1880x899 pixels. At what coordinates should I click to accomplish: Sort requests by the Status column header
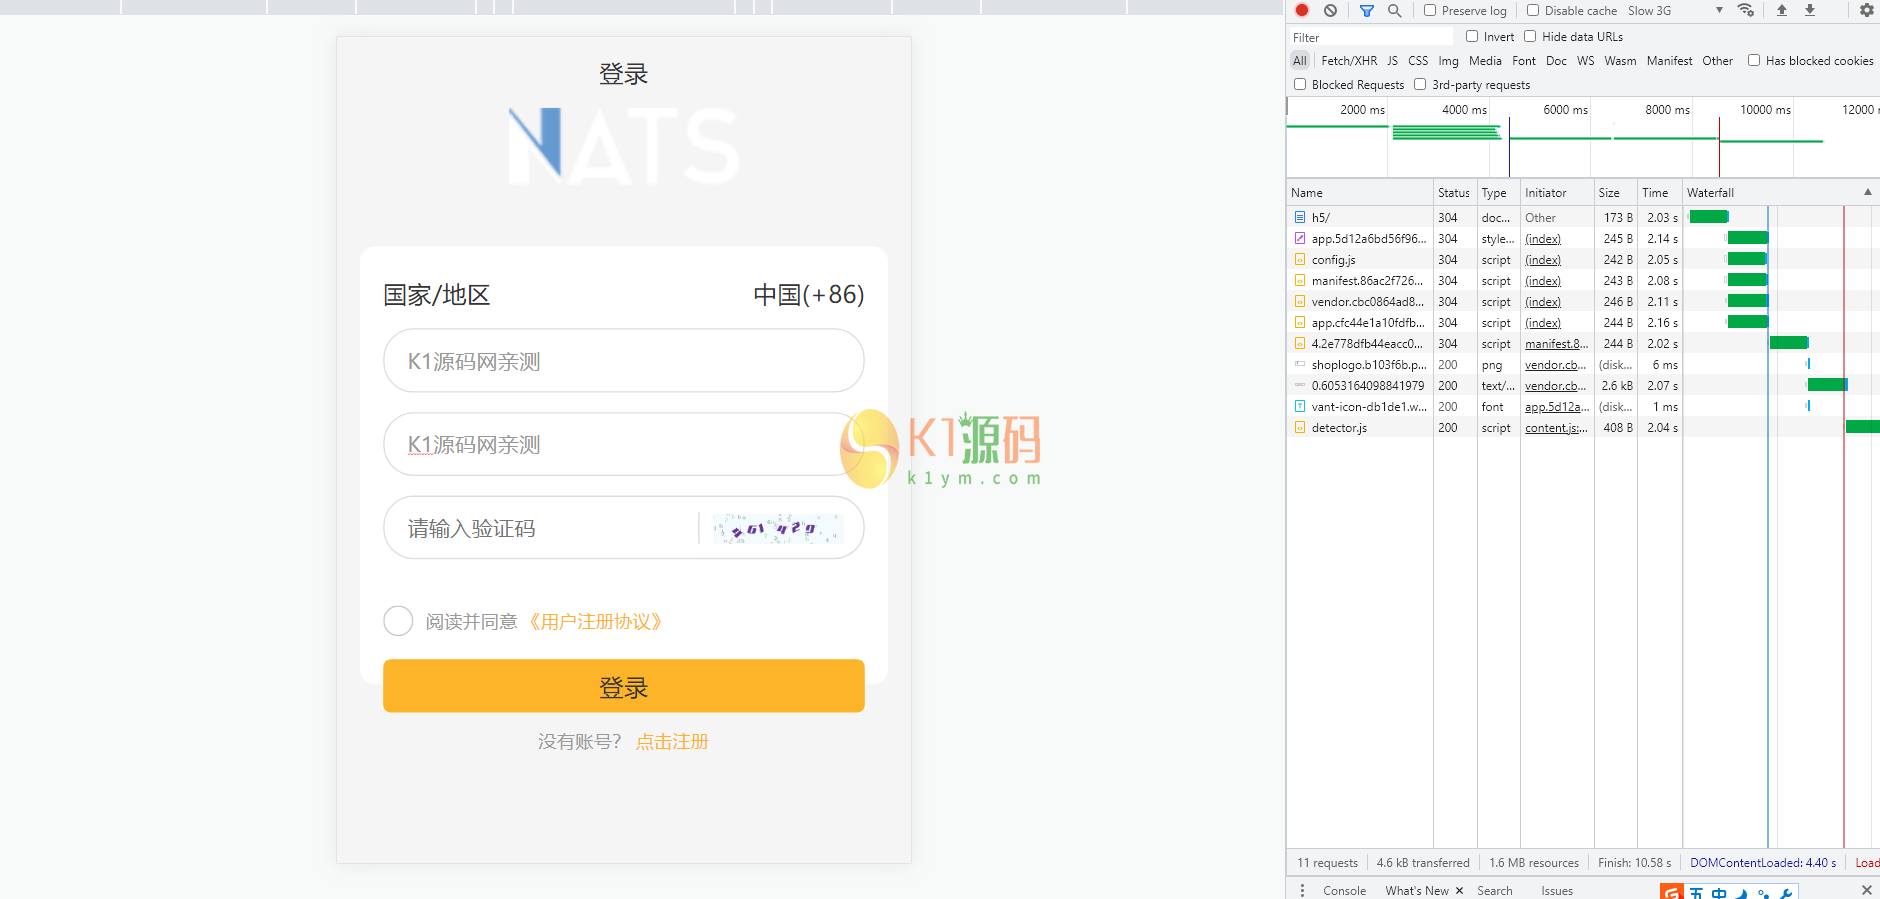[1454, 193]
